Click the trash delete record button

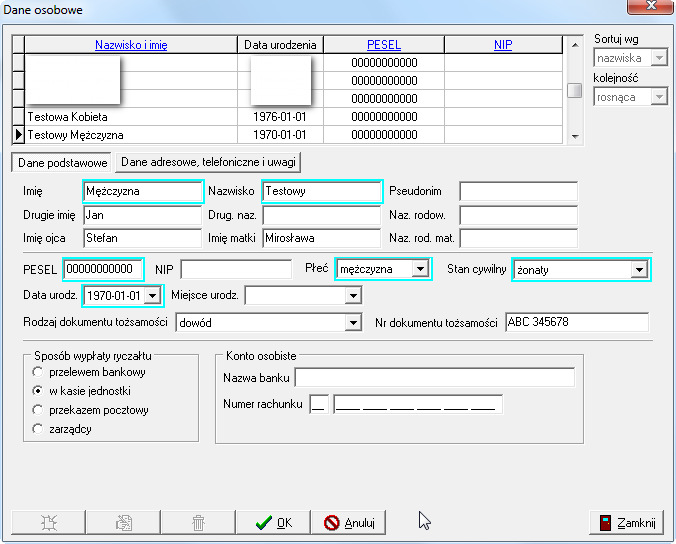click(198, 522)
